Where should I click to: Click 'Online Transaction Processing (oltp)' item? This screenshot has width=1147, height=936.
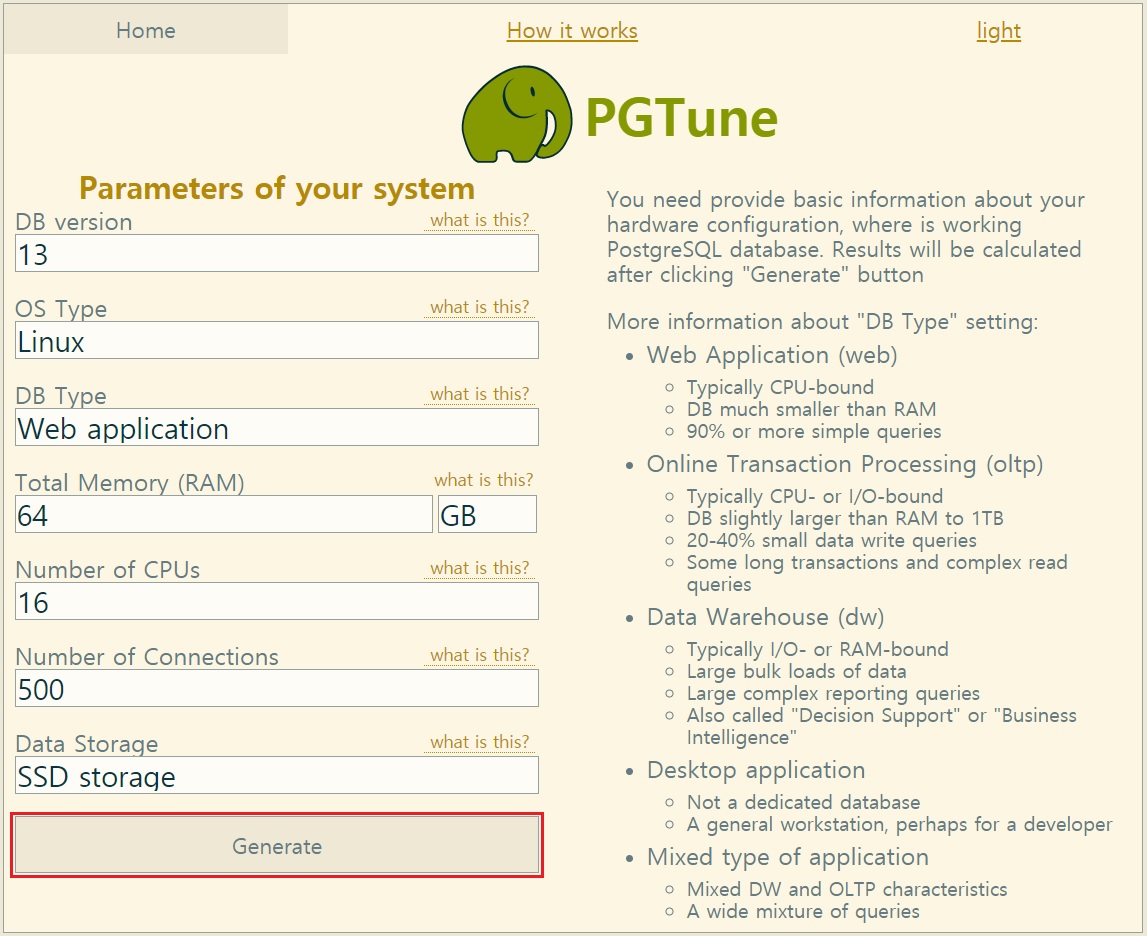click(x=845, y=464)
